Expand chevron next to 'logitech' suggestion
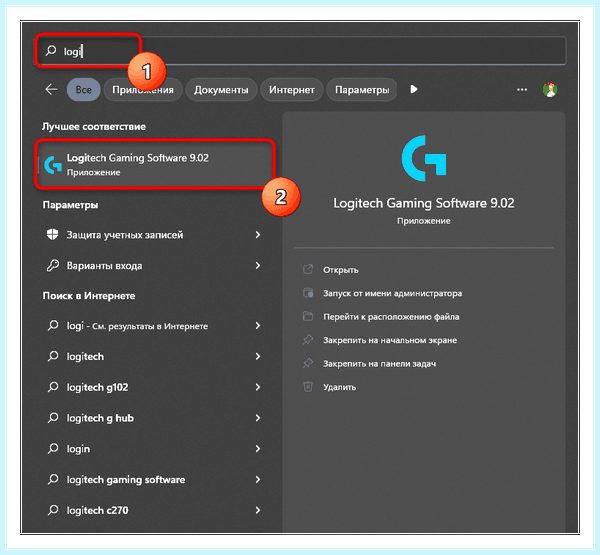 pyautogui.click(x=258, y=356)
